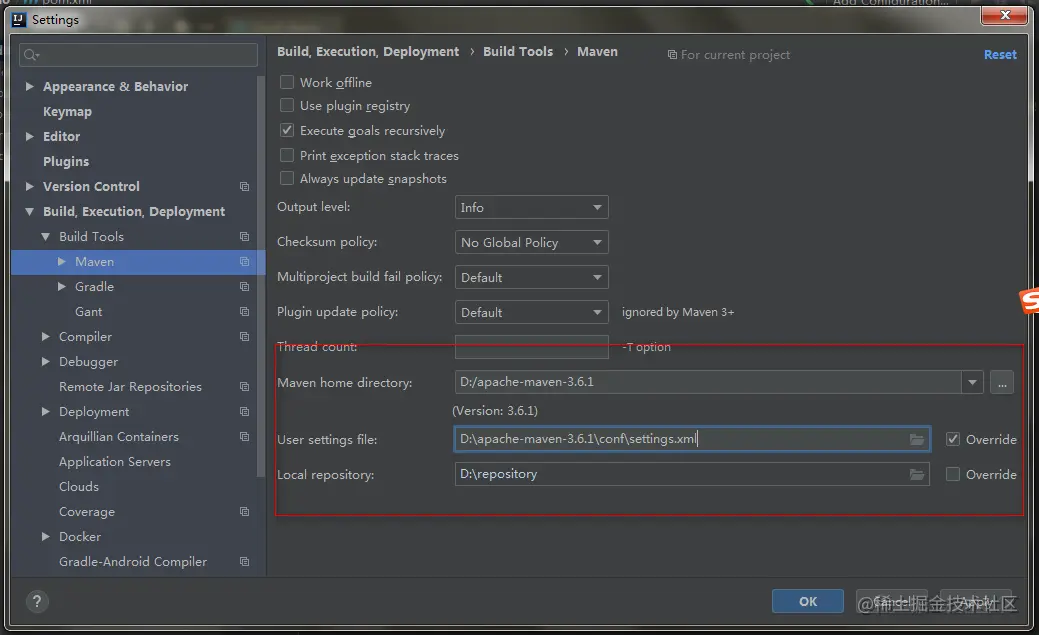
Task: Click the IntelliJ logo in the title bar
Action: point(19,20)
